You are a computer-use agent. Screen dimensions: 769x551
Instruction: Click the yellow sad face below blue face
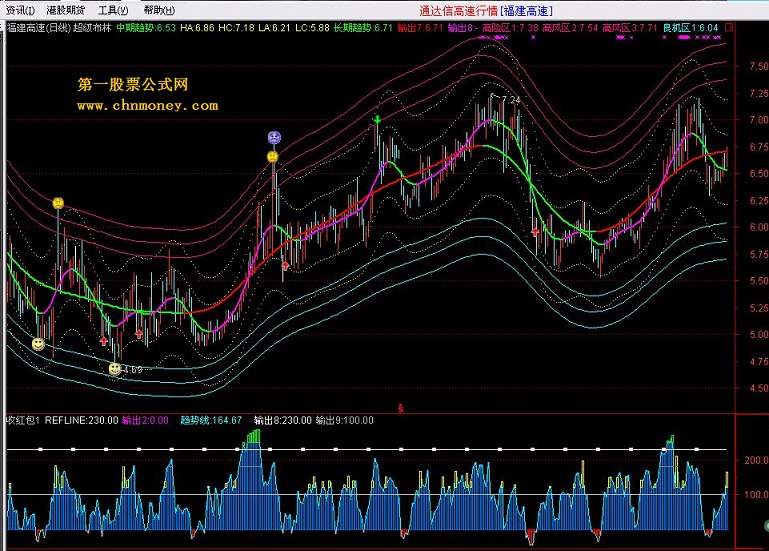coord(273,157)
